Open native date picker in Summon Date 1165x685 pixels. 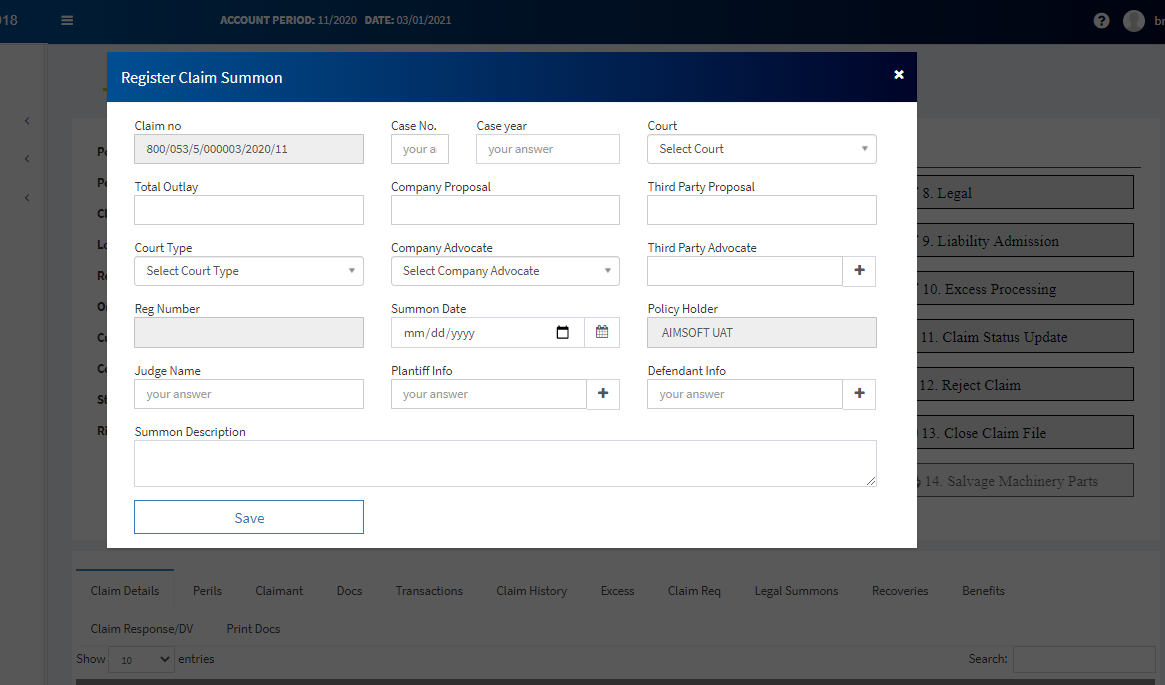click(x=563, y=333)
